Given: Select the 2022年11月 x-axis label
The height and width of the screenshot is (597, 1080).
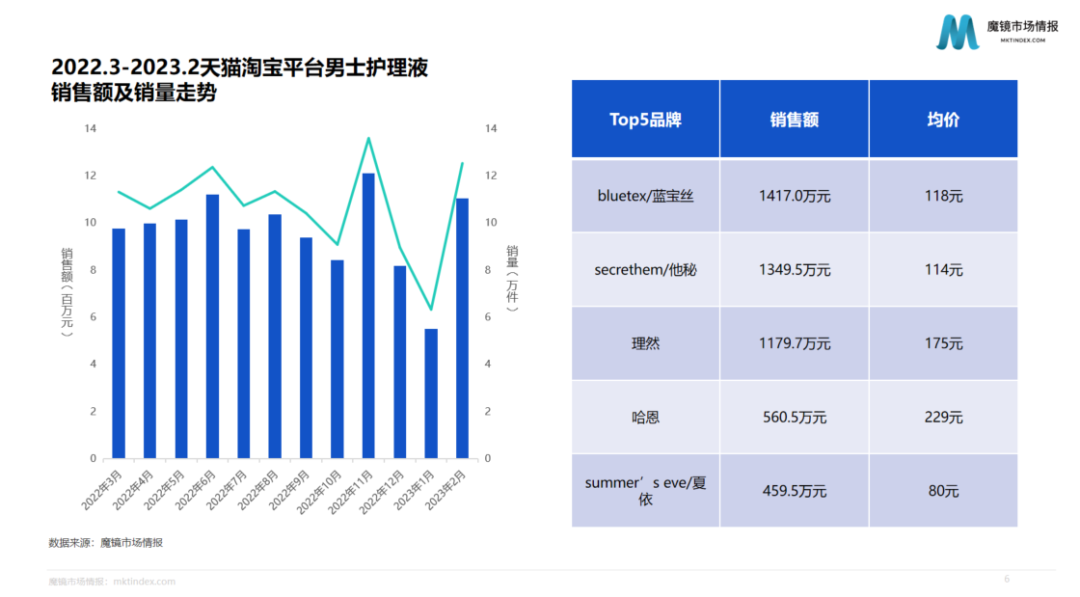Looking at the screenshot, I should tap(351, 492).
